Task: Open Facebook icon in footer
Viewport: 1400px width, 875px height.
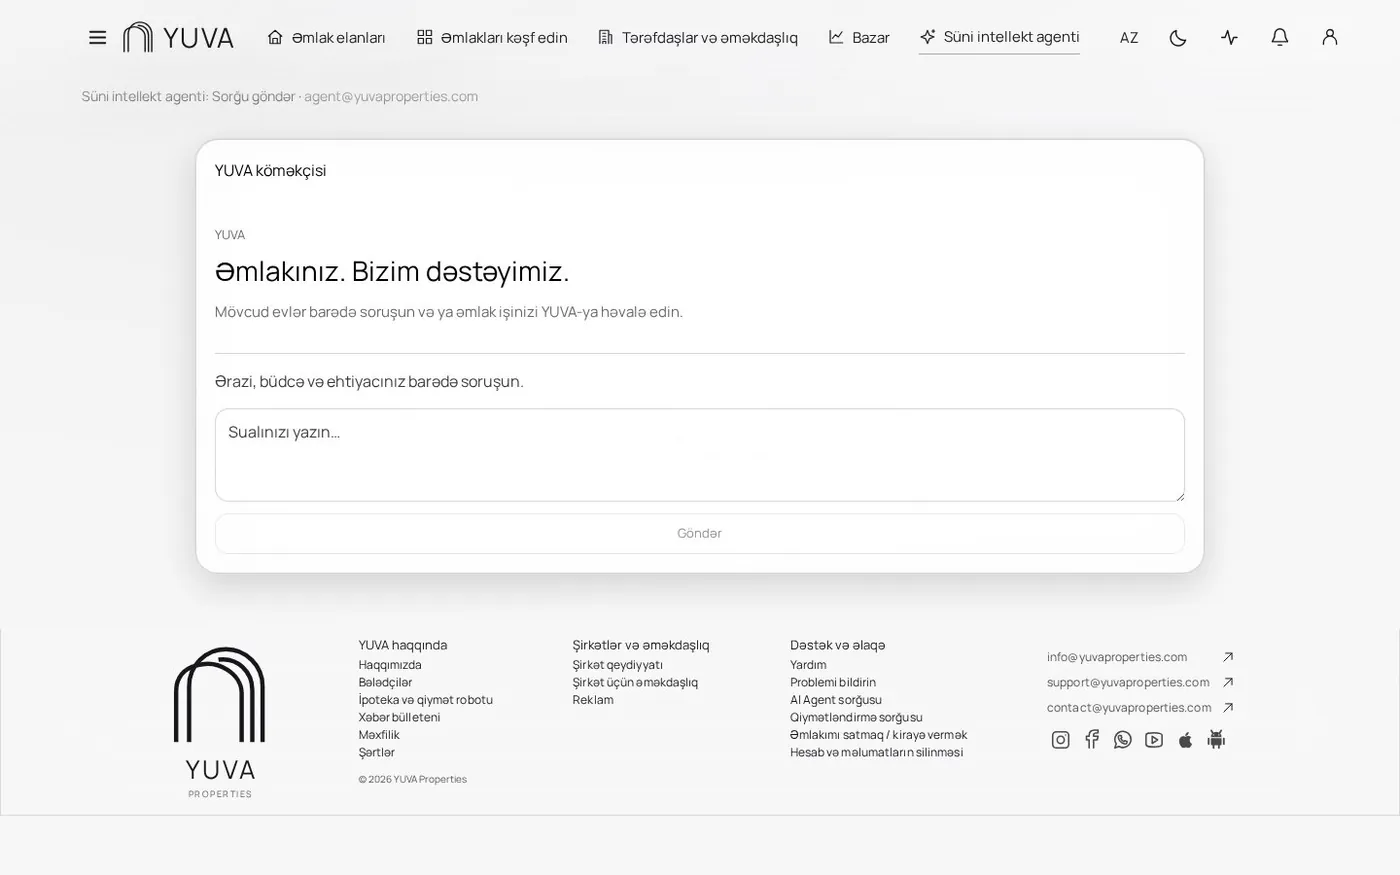Action: click(1092, 740)
